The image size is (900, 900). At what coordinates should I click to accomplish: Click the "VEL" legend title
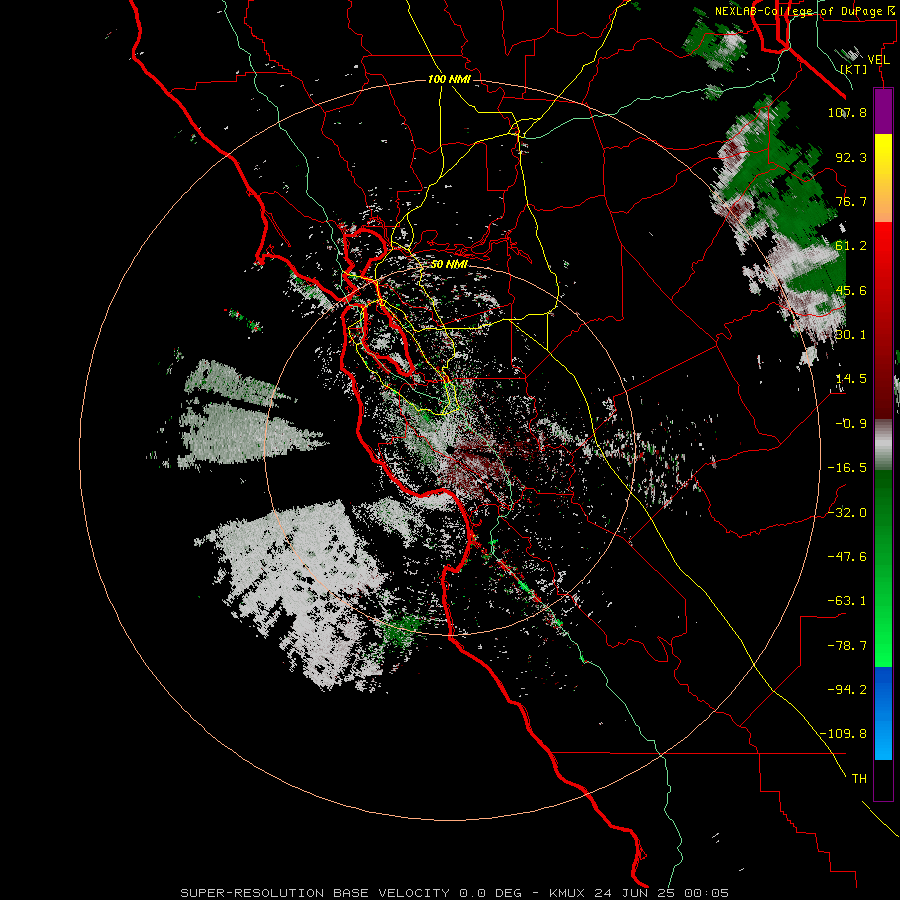click(878, 60)
